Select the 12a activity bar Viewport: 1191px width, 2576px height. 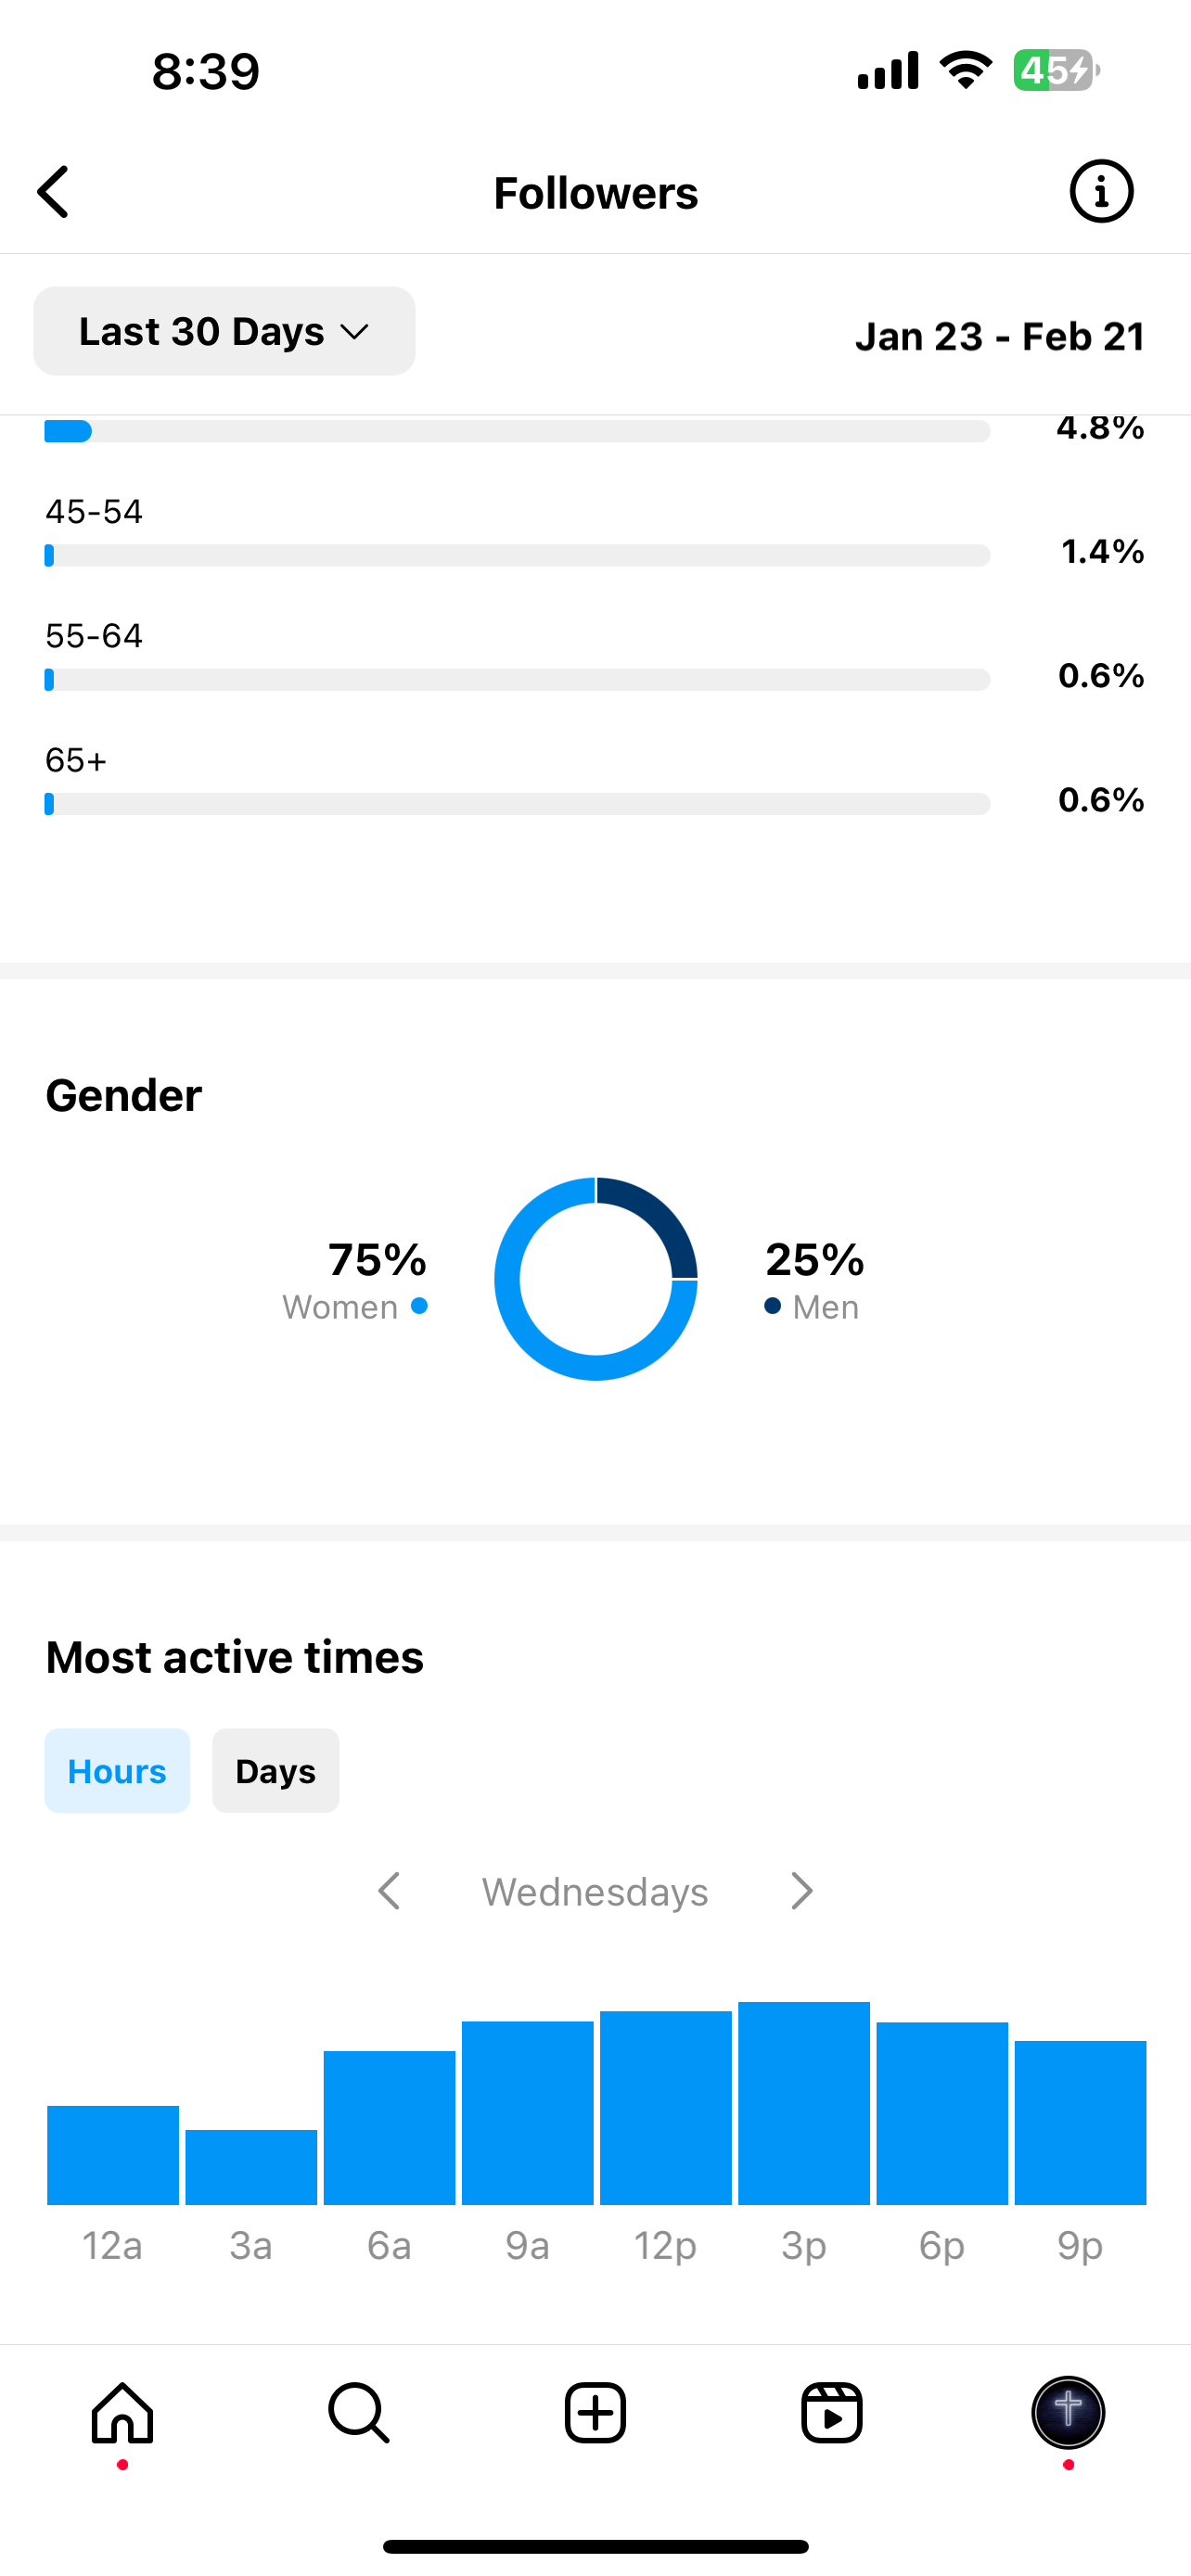point(113,2155)
